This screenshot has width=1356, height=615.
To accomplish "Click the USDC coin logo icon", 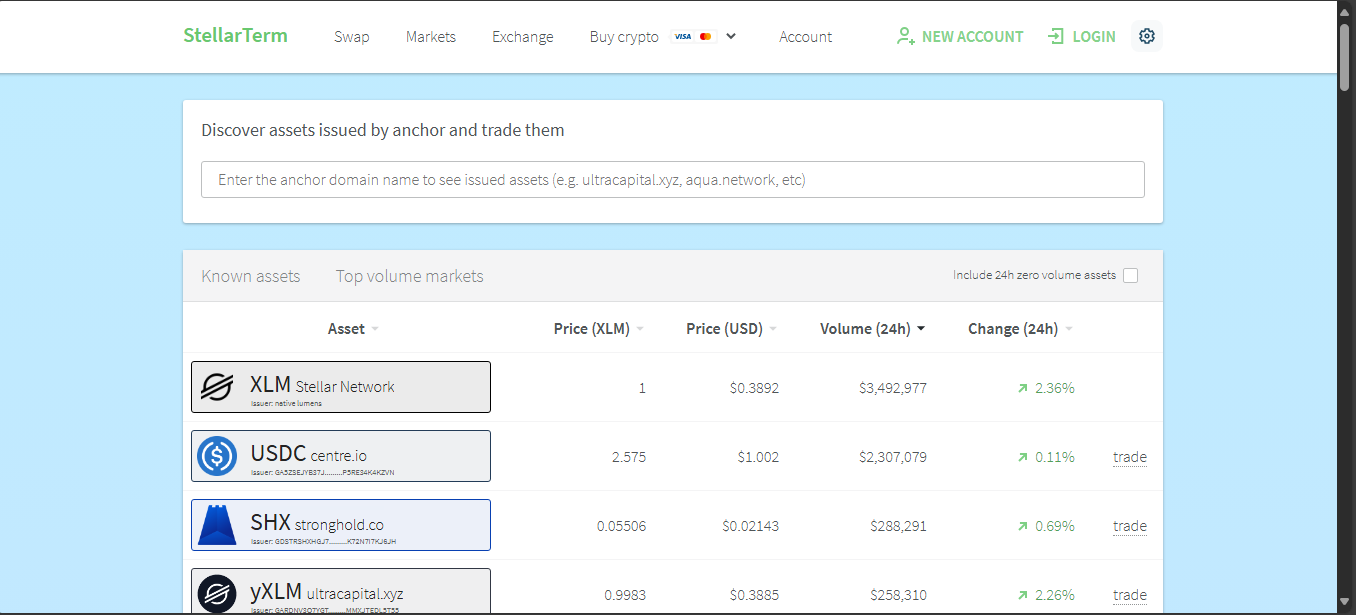I will pyautogui.click(x=217, y=456).
